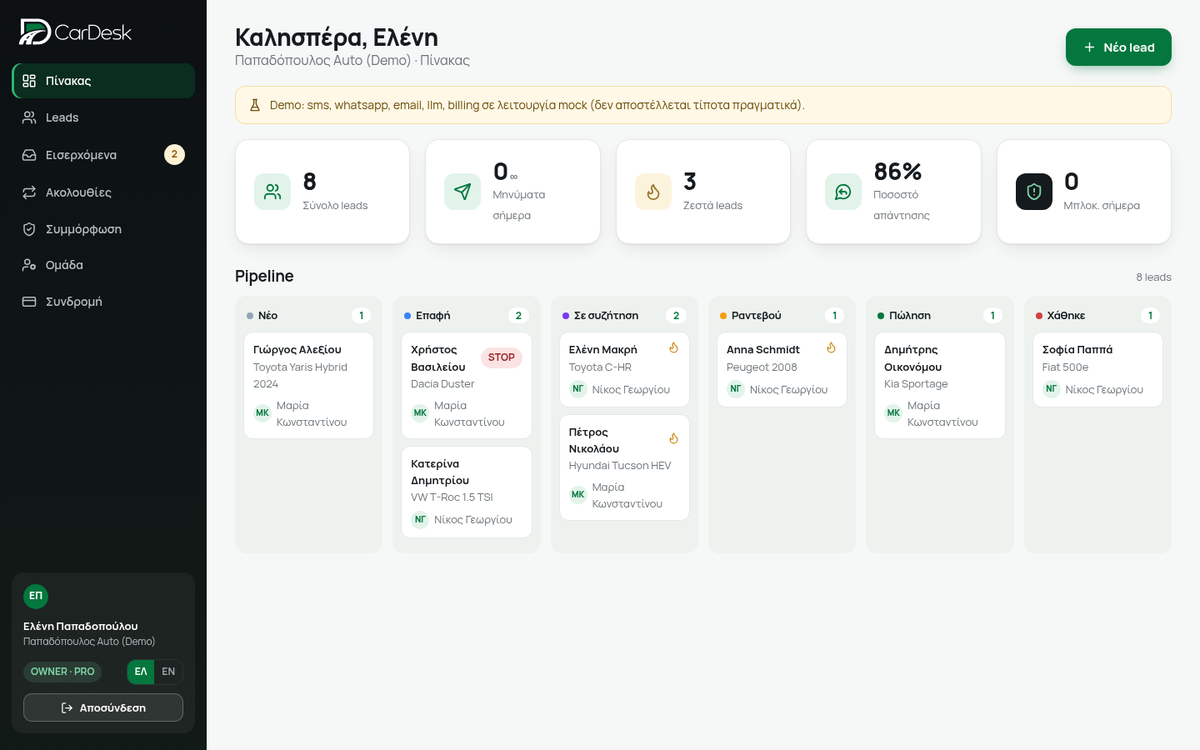Navigate to Συμμόρφωση
1200x750 pixels.
(x=103, y=228)
